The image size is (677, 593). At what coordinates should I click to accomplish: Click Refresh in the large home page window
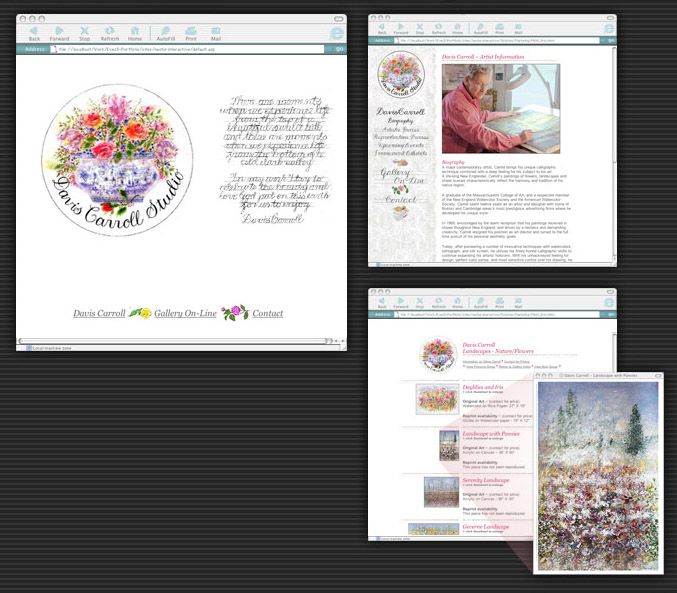tap(110, 34)
